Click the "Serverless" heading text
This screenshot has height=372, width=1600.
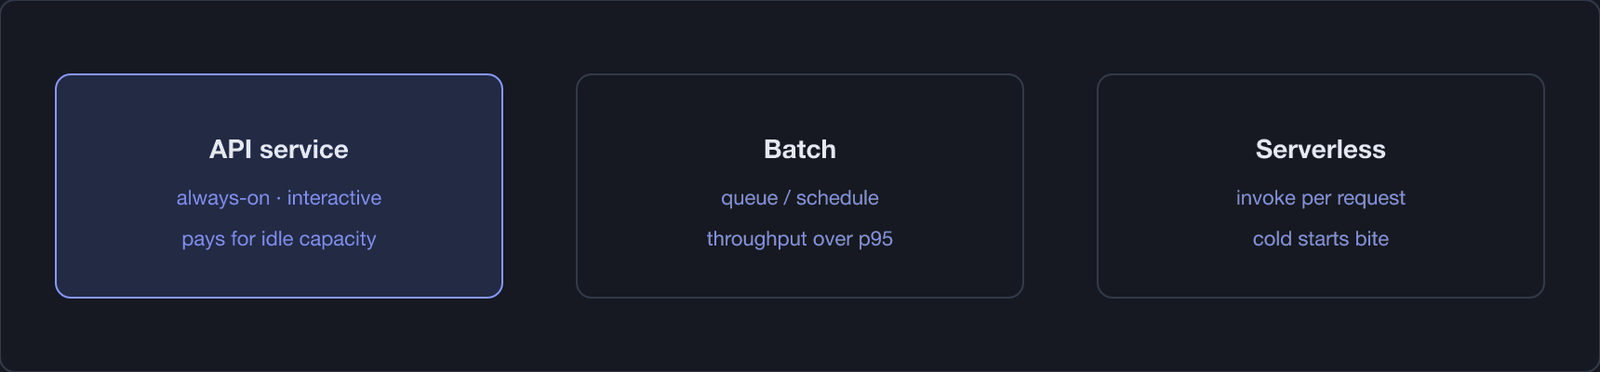tap(1321, 149)
